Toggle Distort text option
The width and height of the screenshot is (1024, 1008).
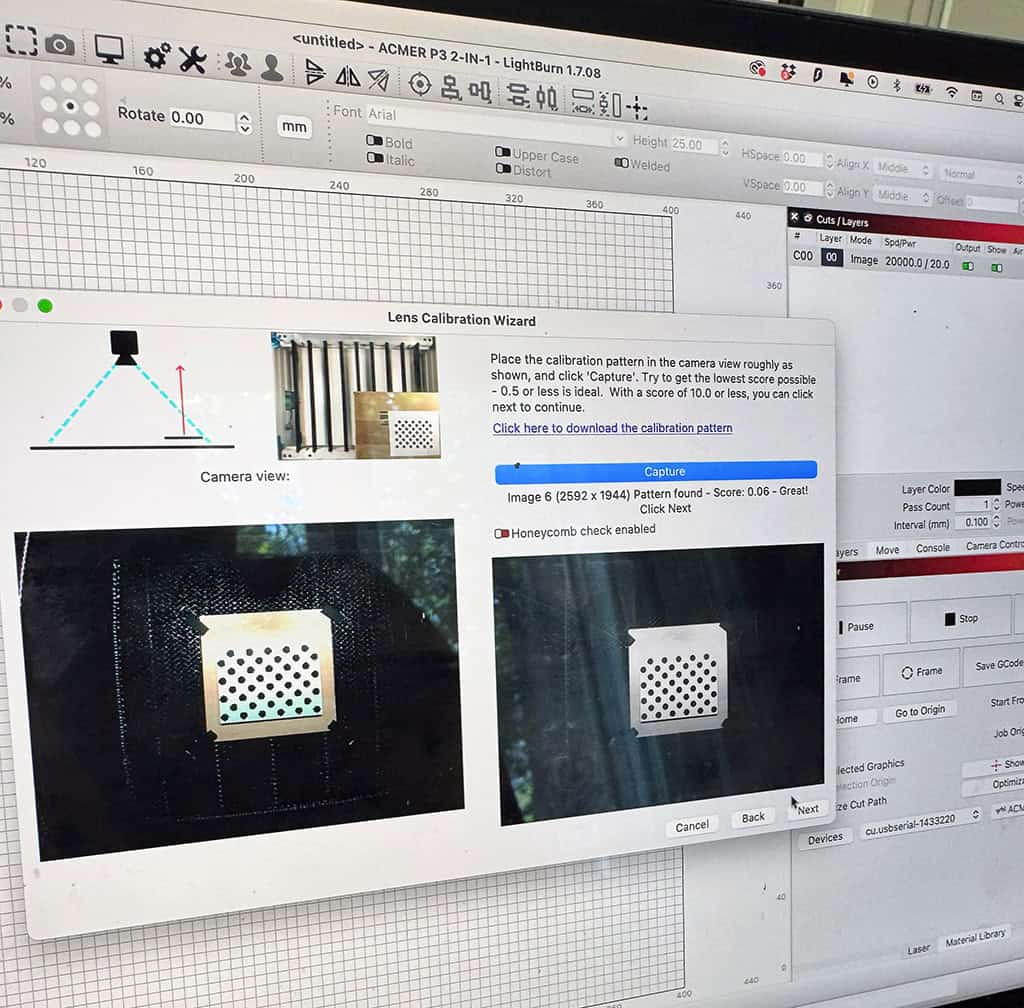pos(503,168)
